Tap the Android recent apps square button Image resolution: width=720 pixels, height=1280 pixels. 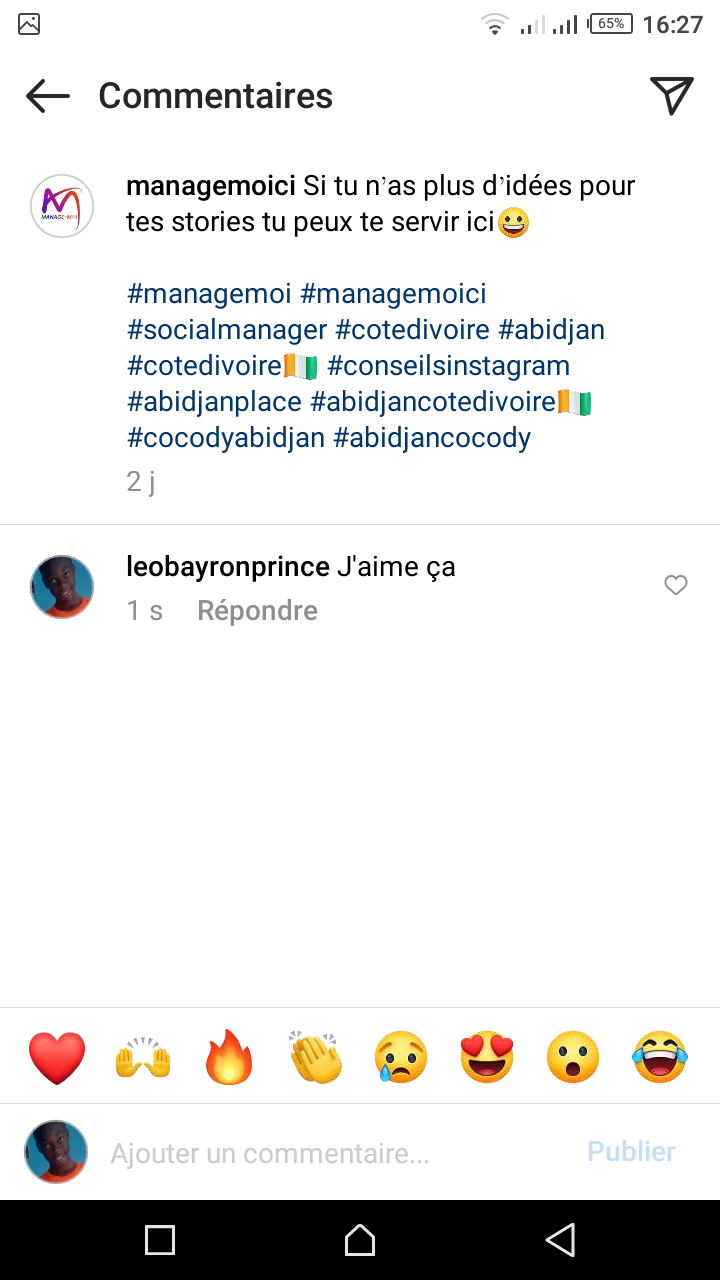coord(160,1240)
